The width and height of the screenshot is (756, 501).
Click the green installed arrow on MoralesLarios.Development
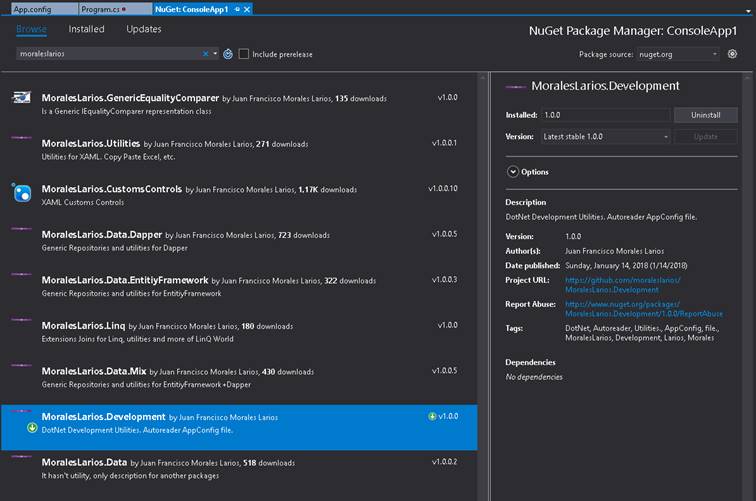(x=32, y=428)
